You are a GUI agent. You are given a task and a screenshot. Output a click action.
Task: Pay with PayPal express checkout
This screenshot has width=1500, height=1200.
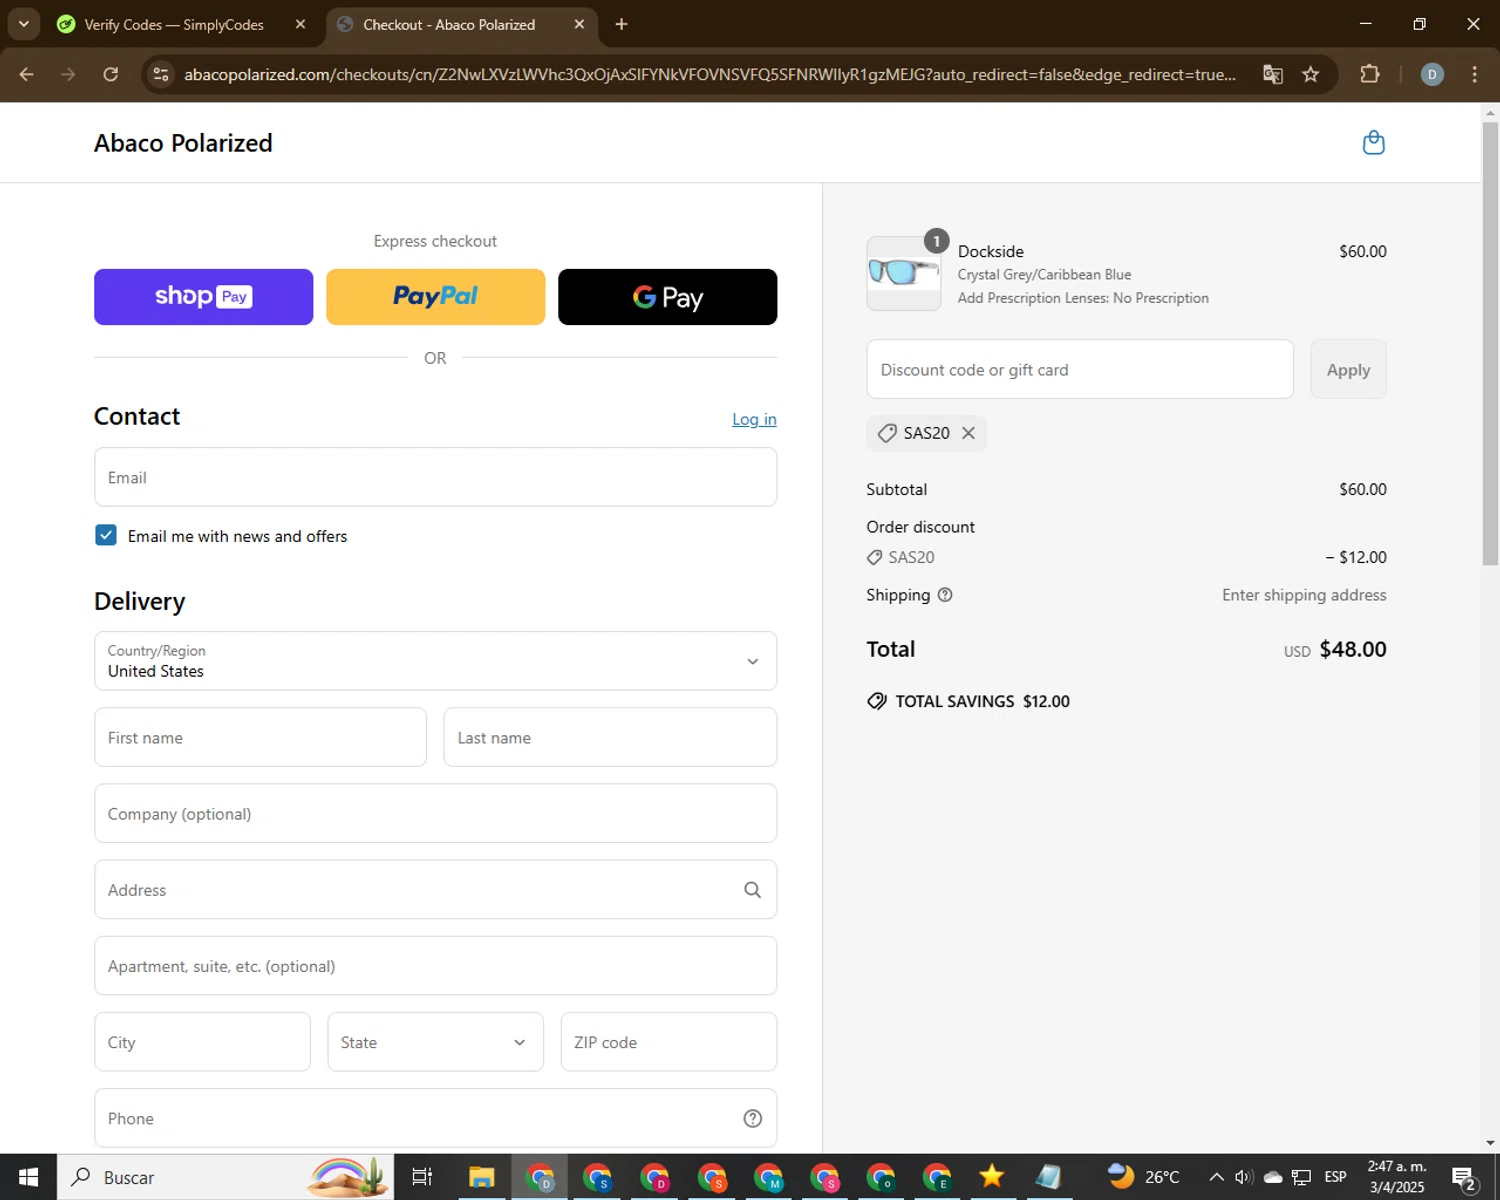[435, 297]
